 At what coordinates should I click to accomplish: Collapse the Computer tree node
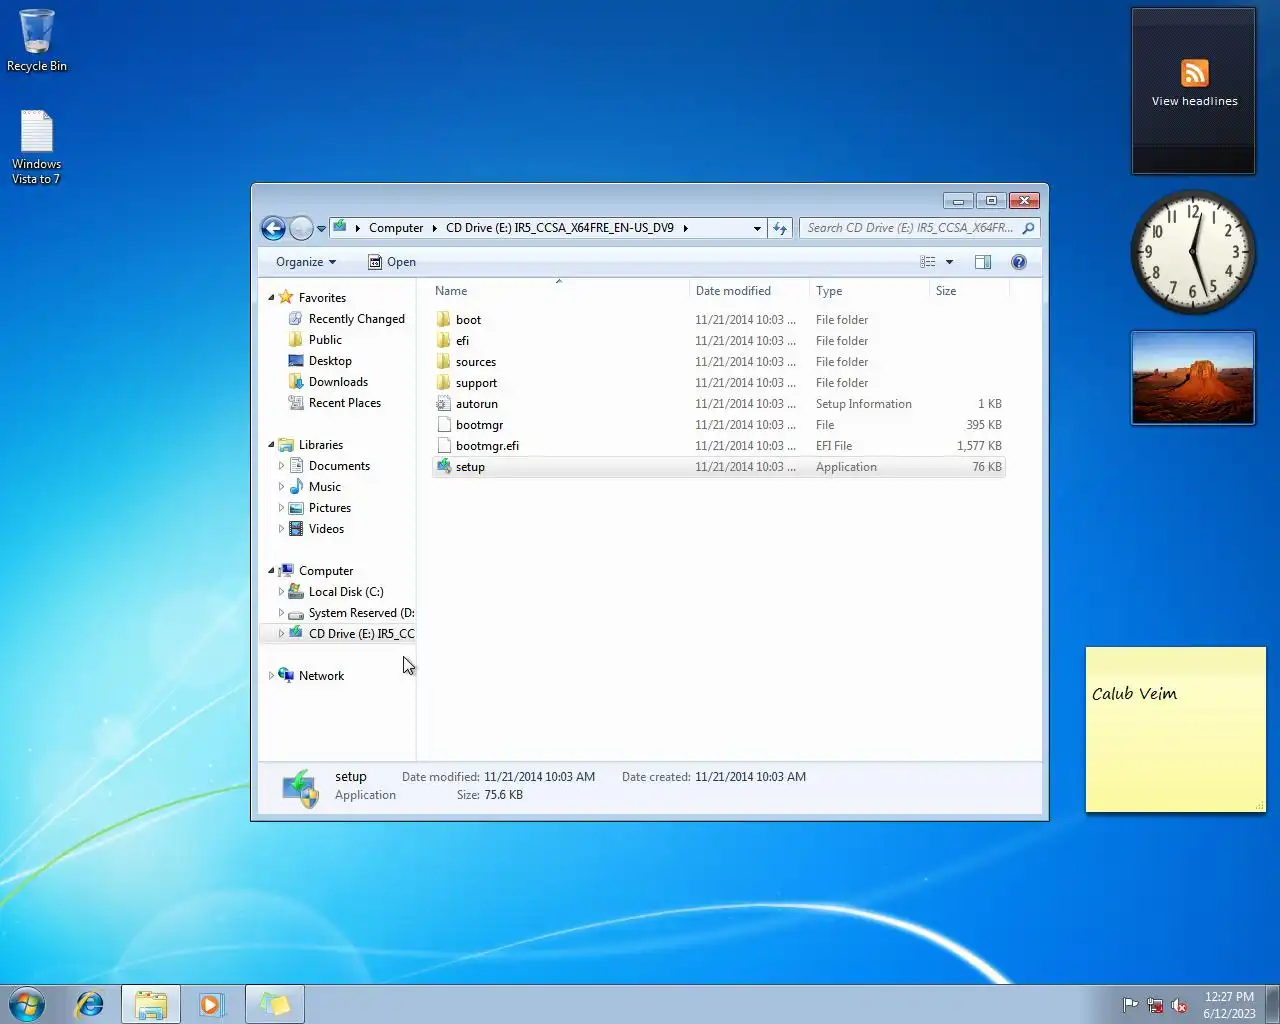(271, 571)
